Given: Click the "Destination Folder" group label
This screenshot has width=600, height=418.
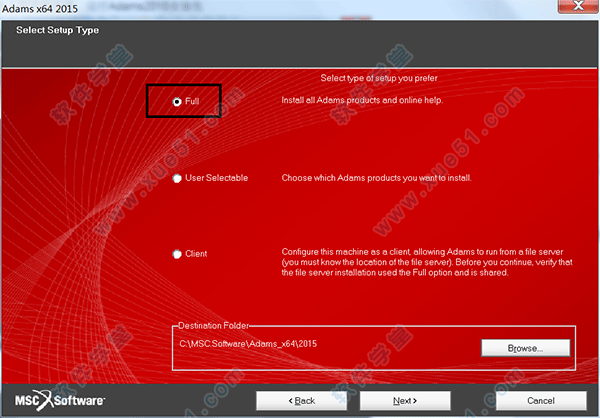Looking at the screenshot, I should click(214, 326).
